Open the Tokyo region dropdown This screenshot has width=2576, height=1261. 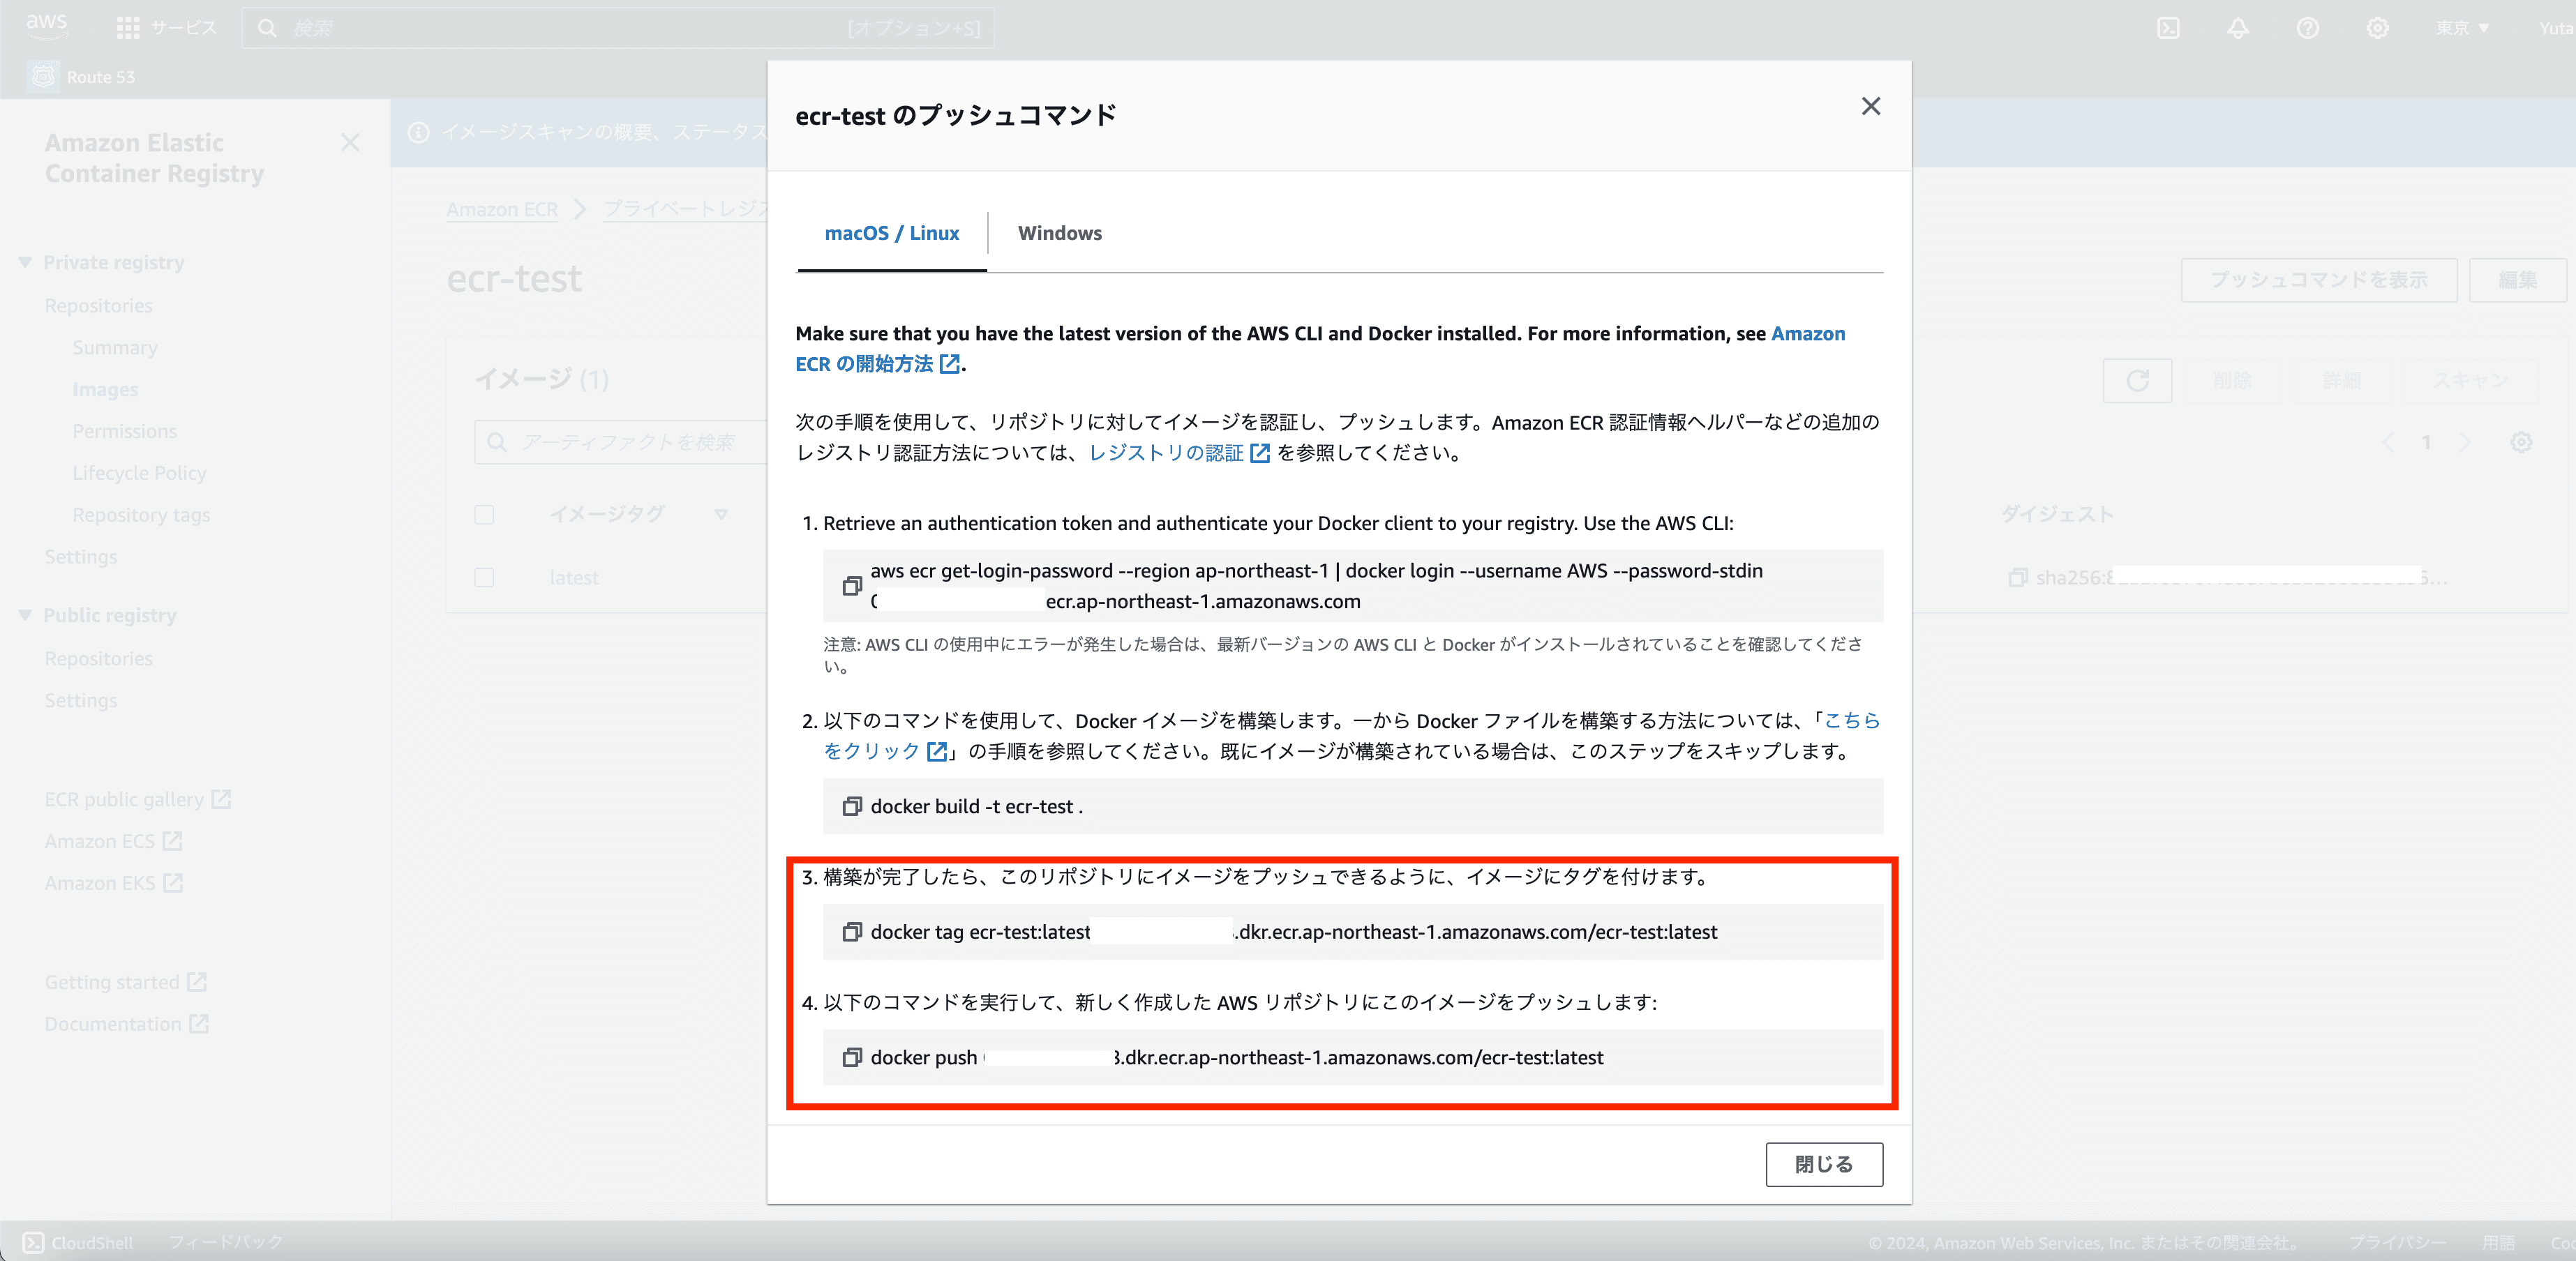tap(2462, 28)
